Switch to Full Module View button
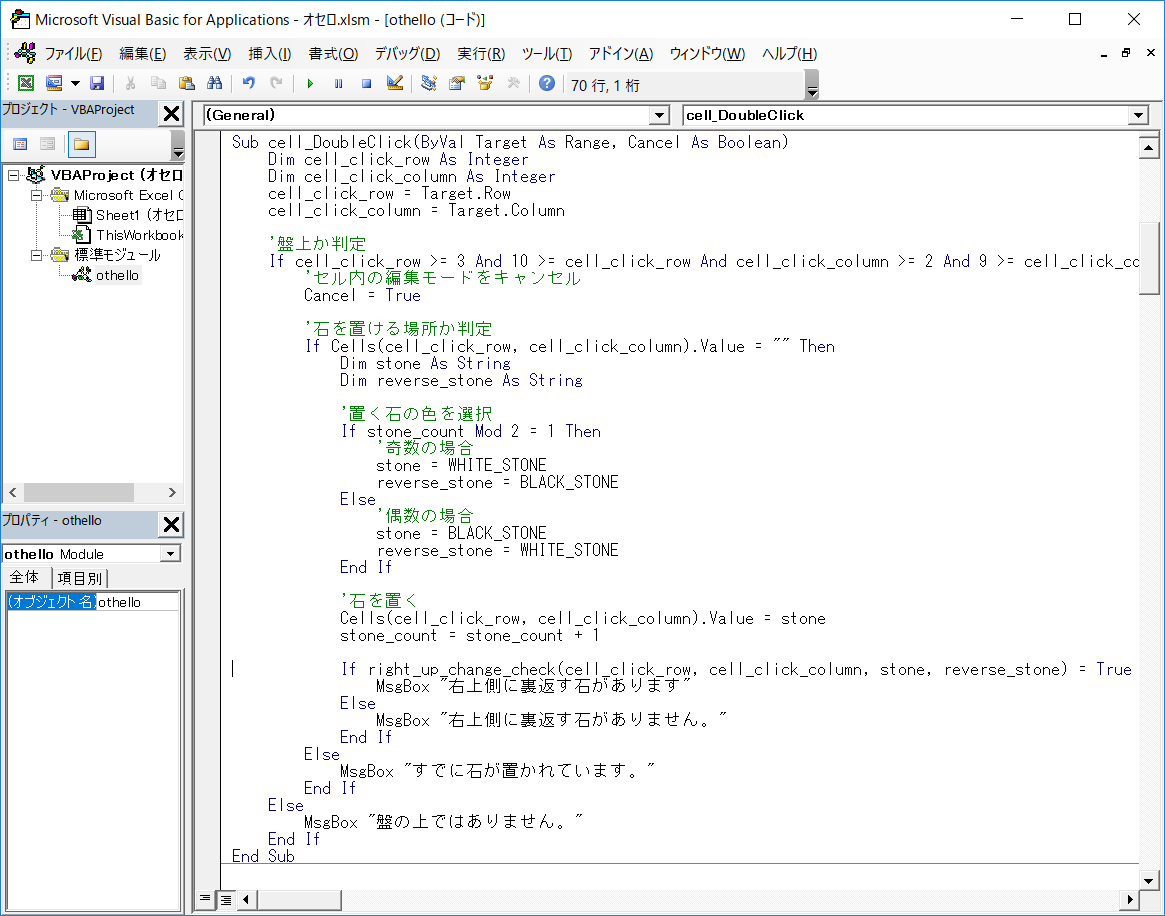Image resolution: width=1165 pixels, height=916 pixels. [x=226, y=899]
